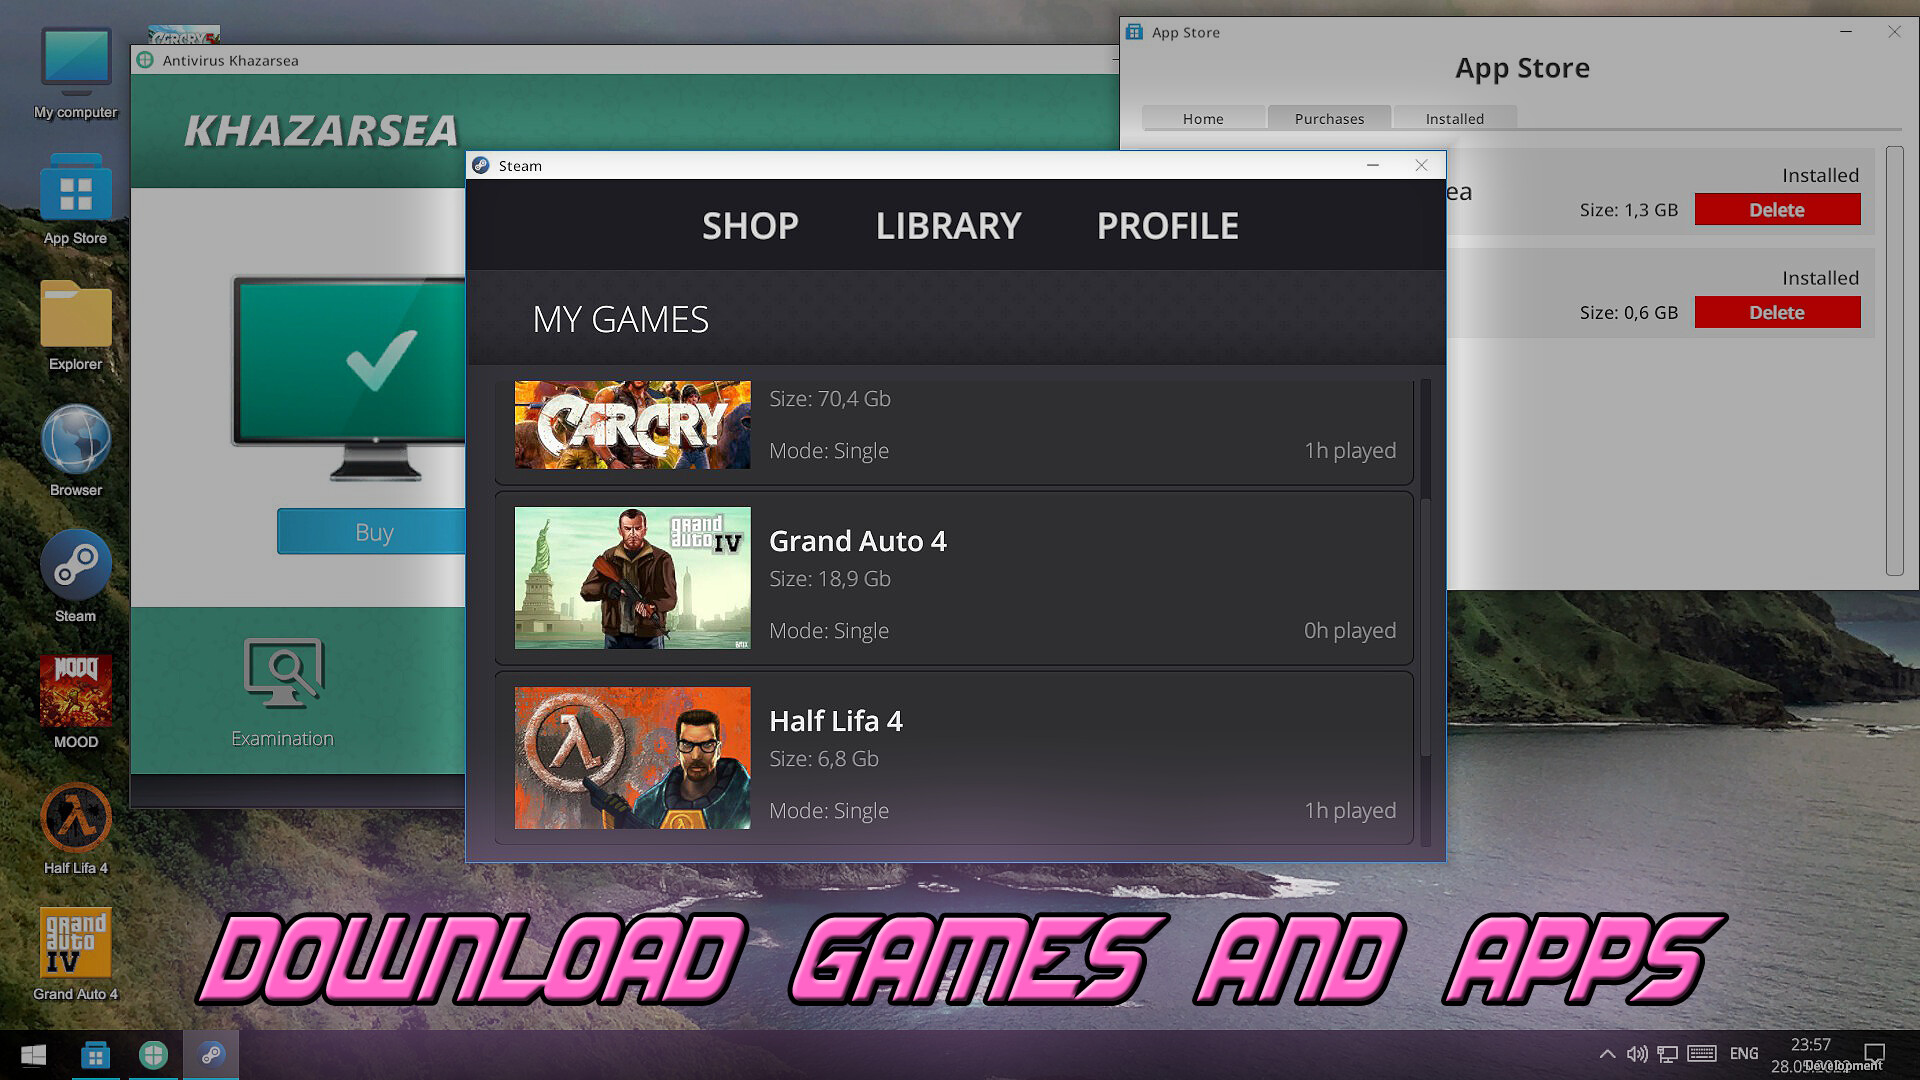Click the Steam games list scrollbar
The width and height of the screenshot is (1920, 1080).
coord(1428,600)
